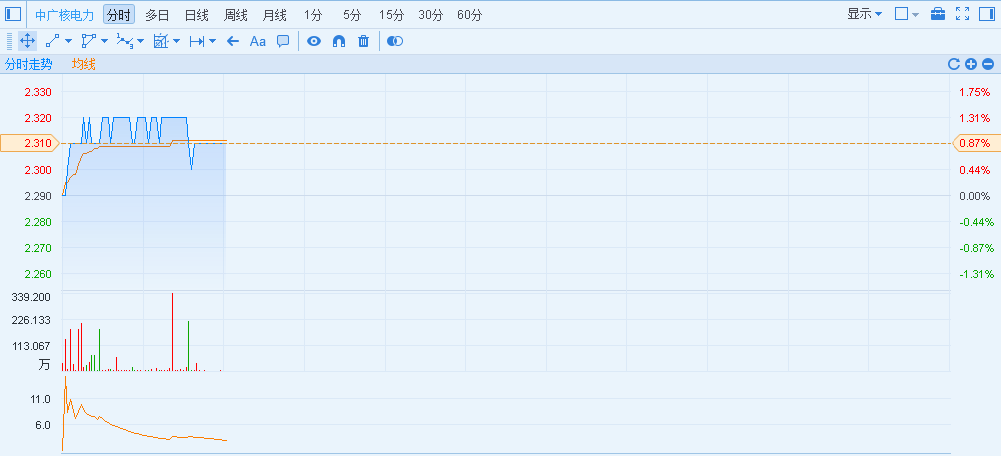This screenshot has height=456, width=1001.
Task: Switch to the 日线 daily chart tab
Action: pos(197,15)
